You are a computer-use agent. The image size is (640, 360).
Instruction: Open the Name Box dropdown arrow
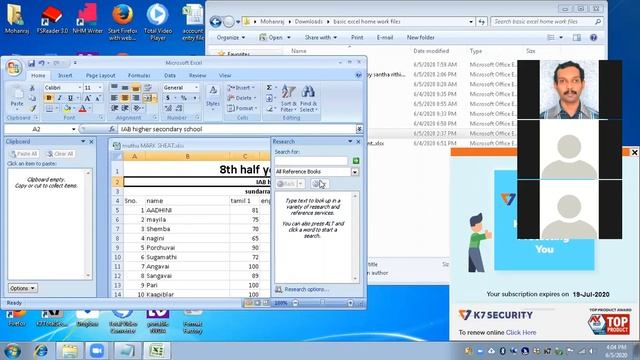[x=73, y=129]
